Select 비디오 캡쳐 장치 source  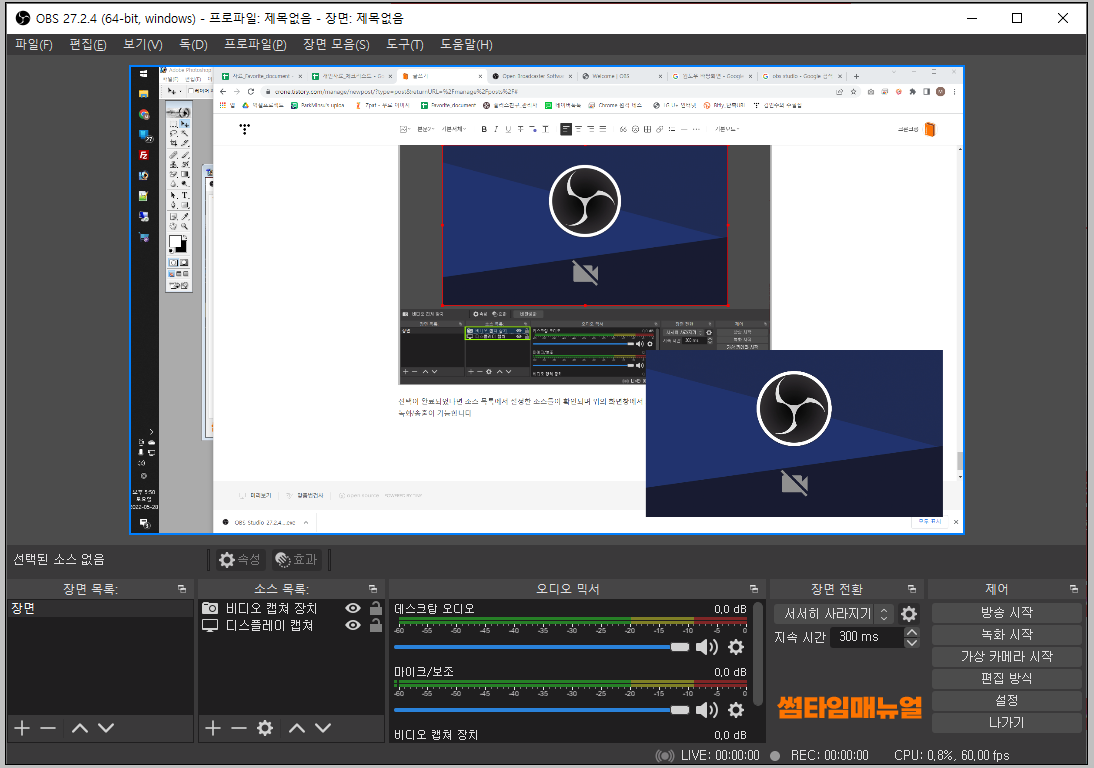tap(270, 608)
